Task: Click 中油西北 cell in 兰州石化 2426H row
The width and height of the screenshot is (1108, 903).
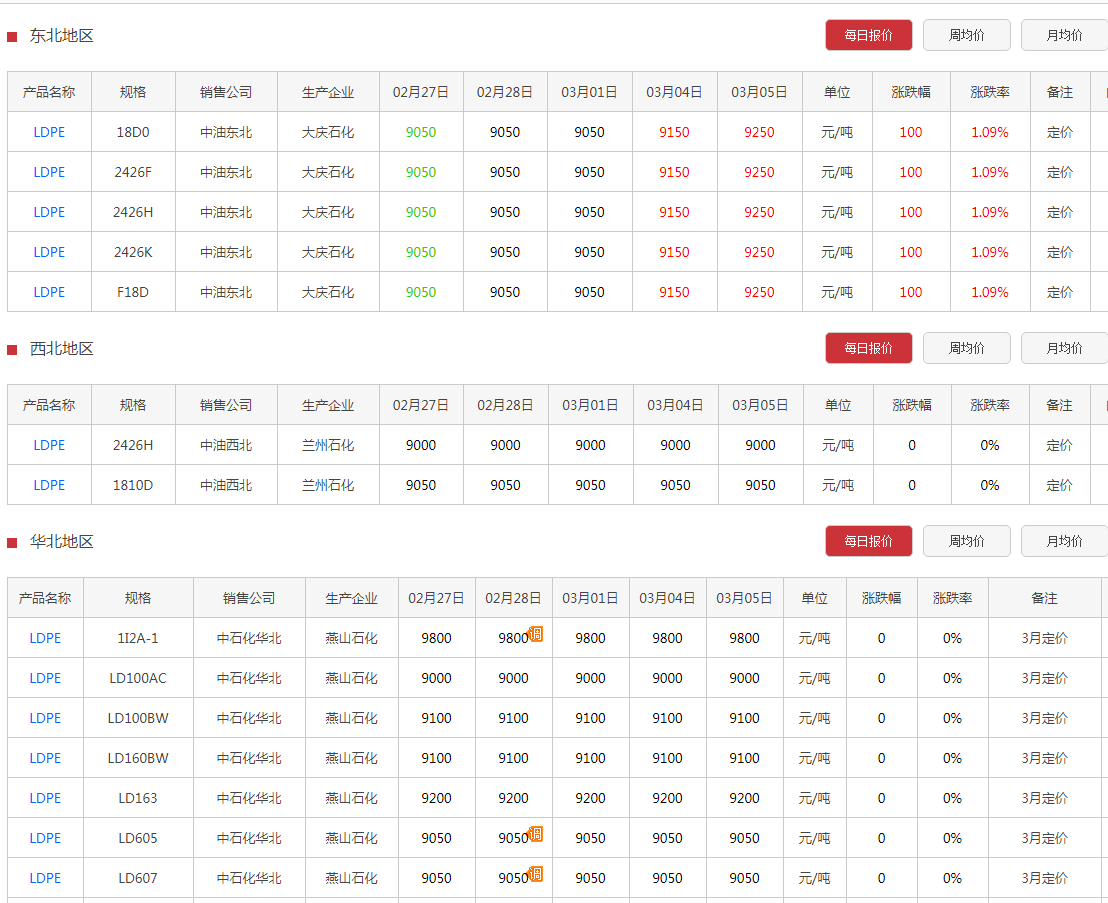Action: pos(226,445)
